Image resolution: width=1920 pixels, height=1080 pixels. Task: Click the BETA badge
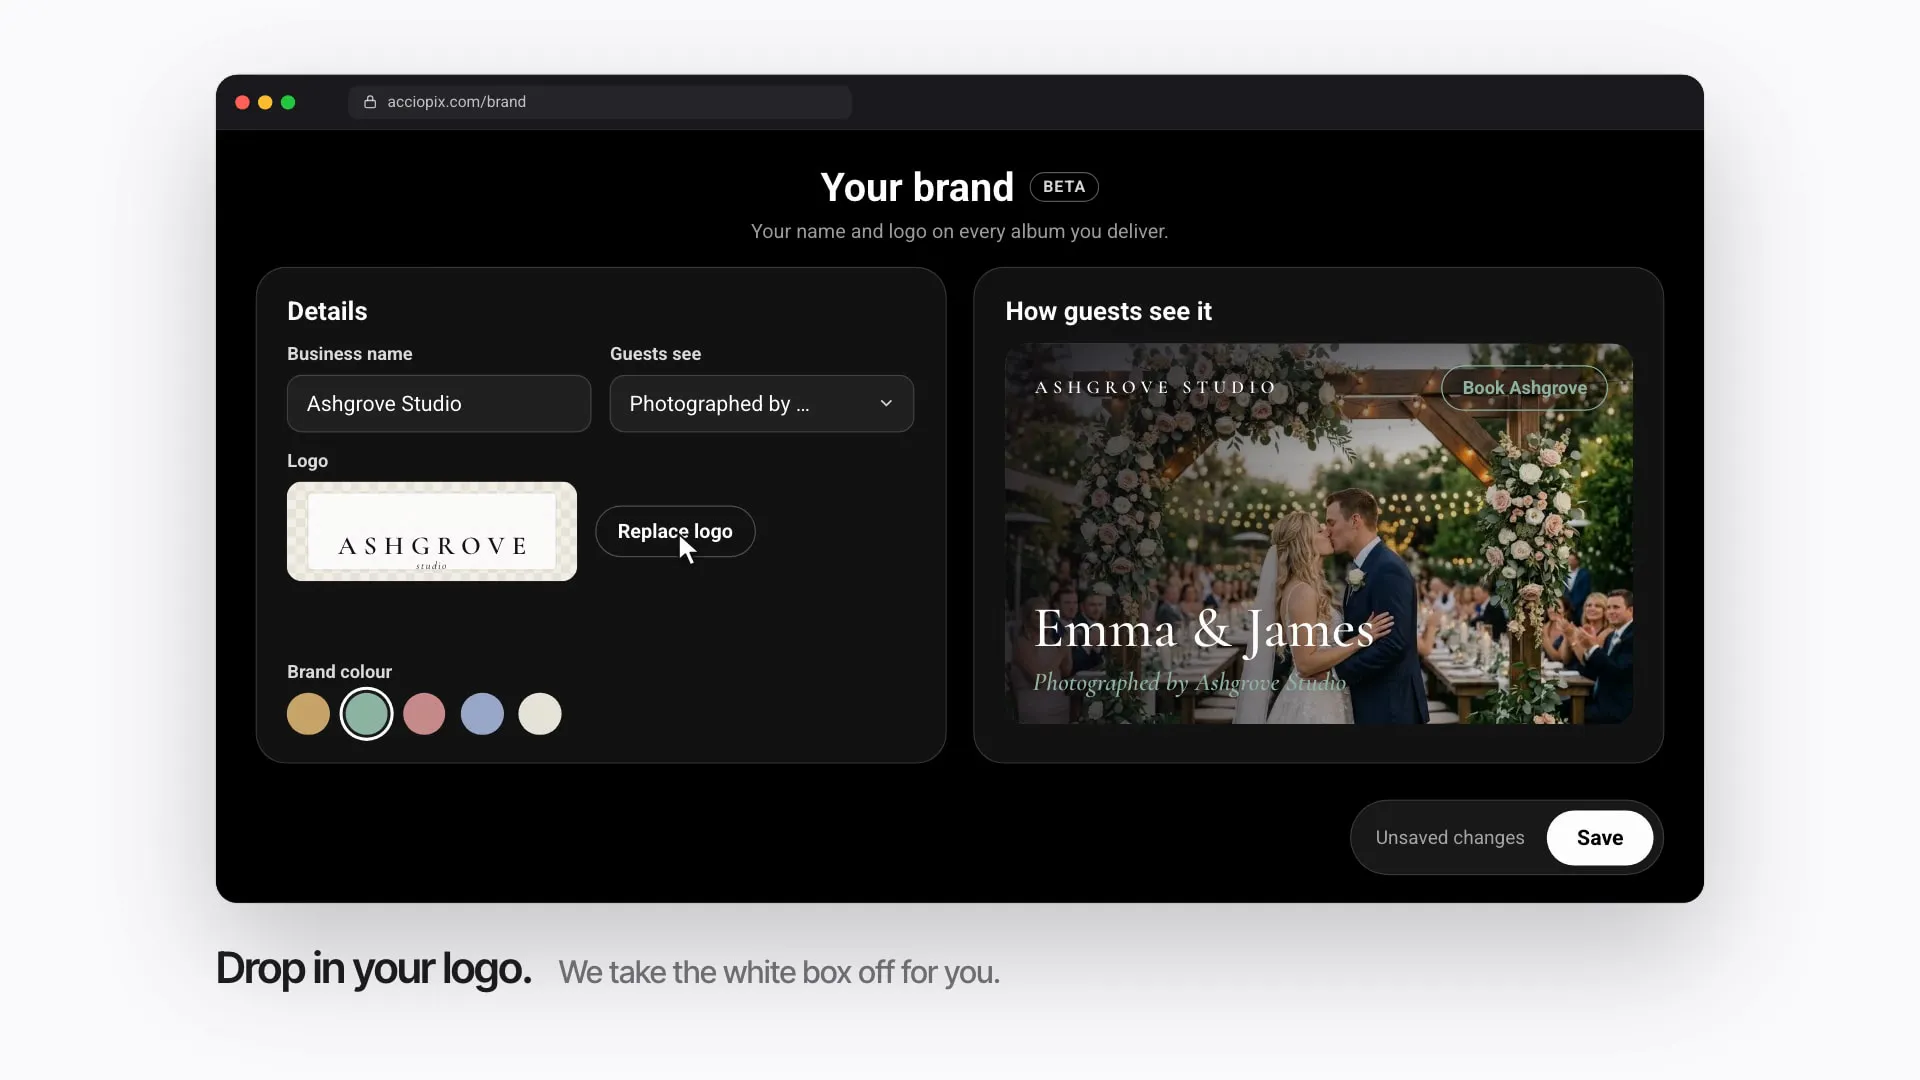point(1064,187)
